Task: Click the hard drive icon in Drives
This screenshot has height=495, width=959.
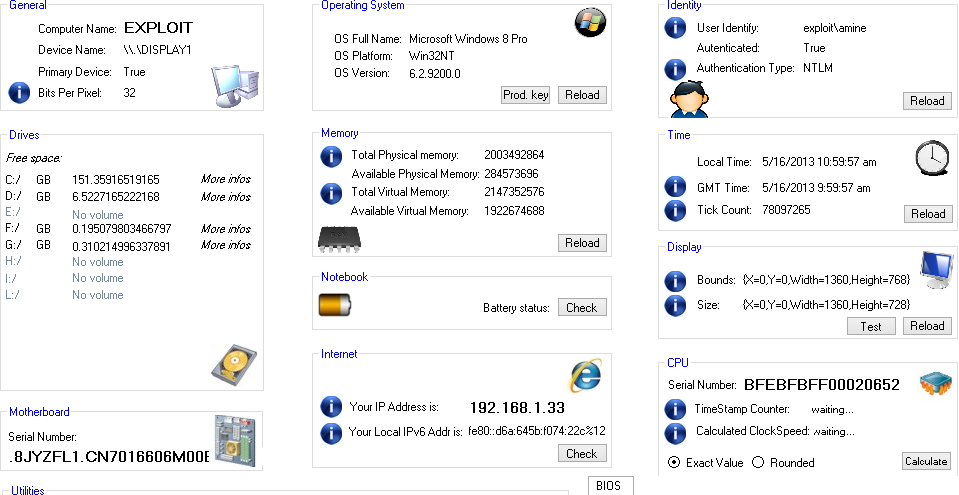Action: point(234,363)
